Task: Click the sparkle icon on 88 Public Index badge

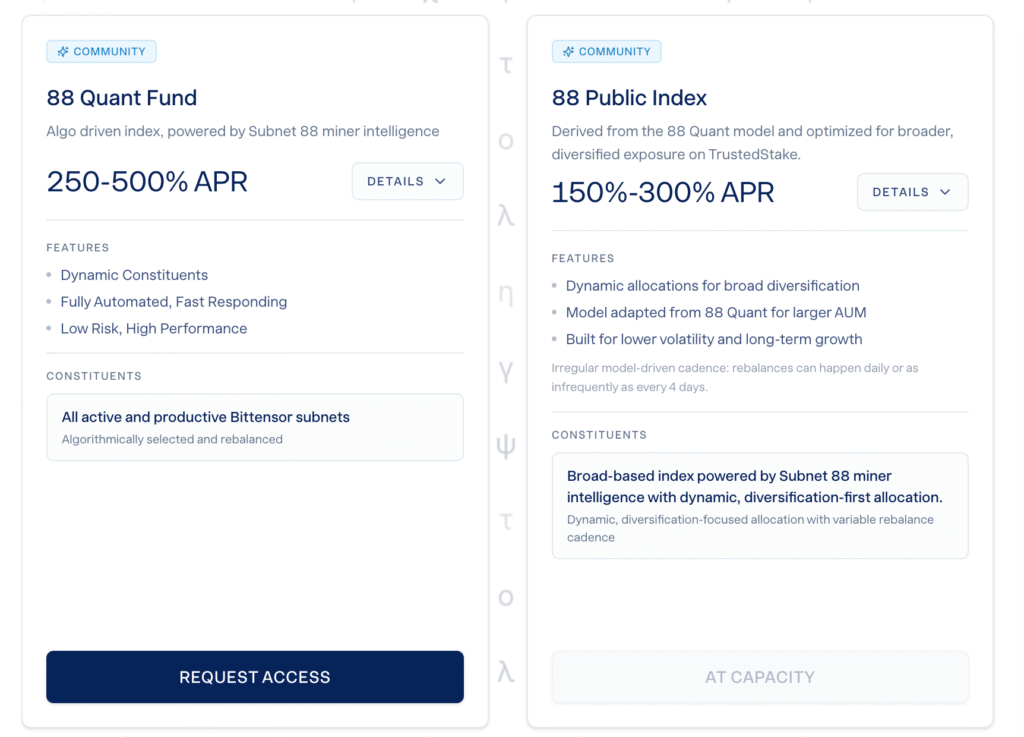Action: (568, 52)
